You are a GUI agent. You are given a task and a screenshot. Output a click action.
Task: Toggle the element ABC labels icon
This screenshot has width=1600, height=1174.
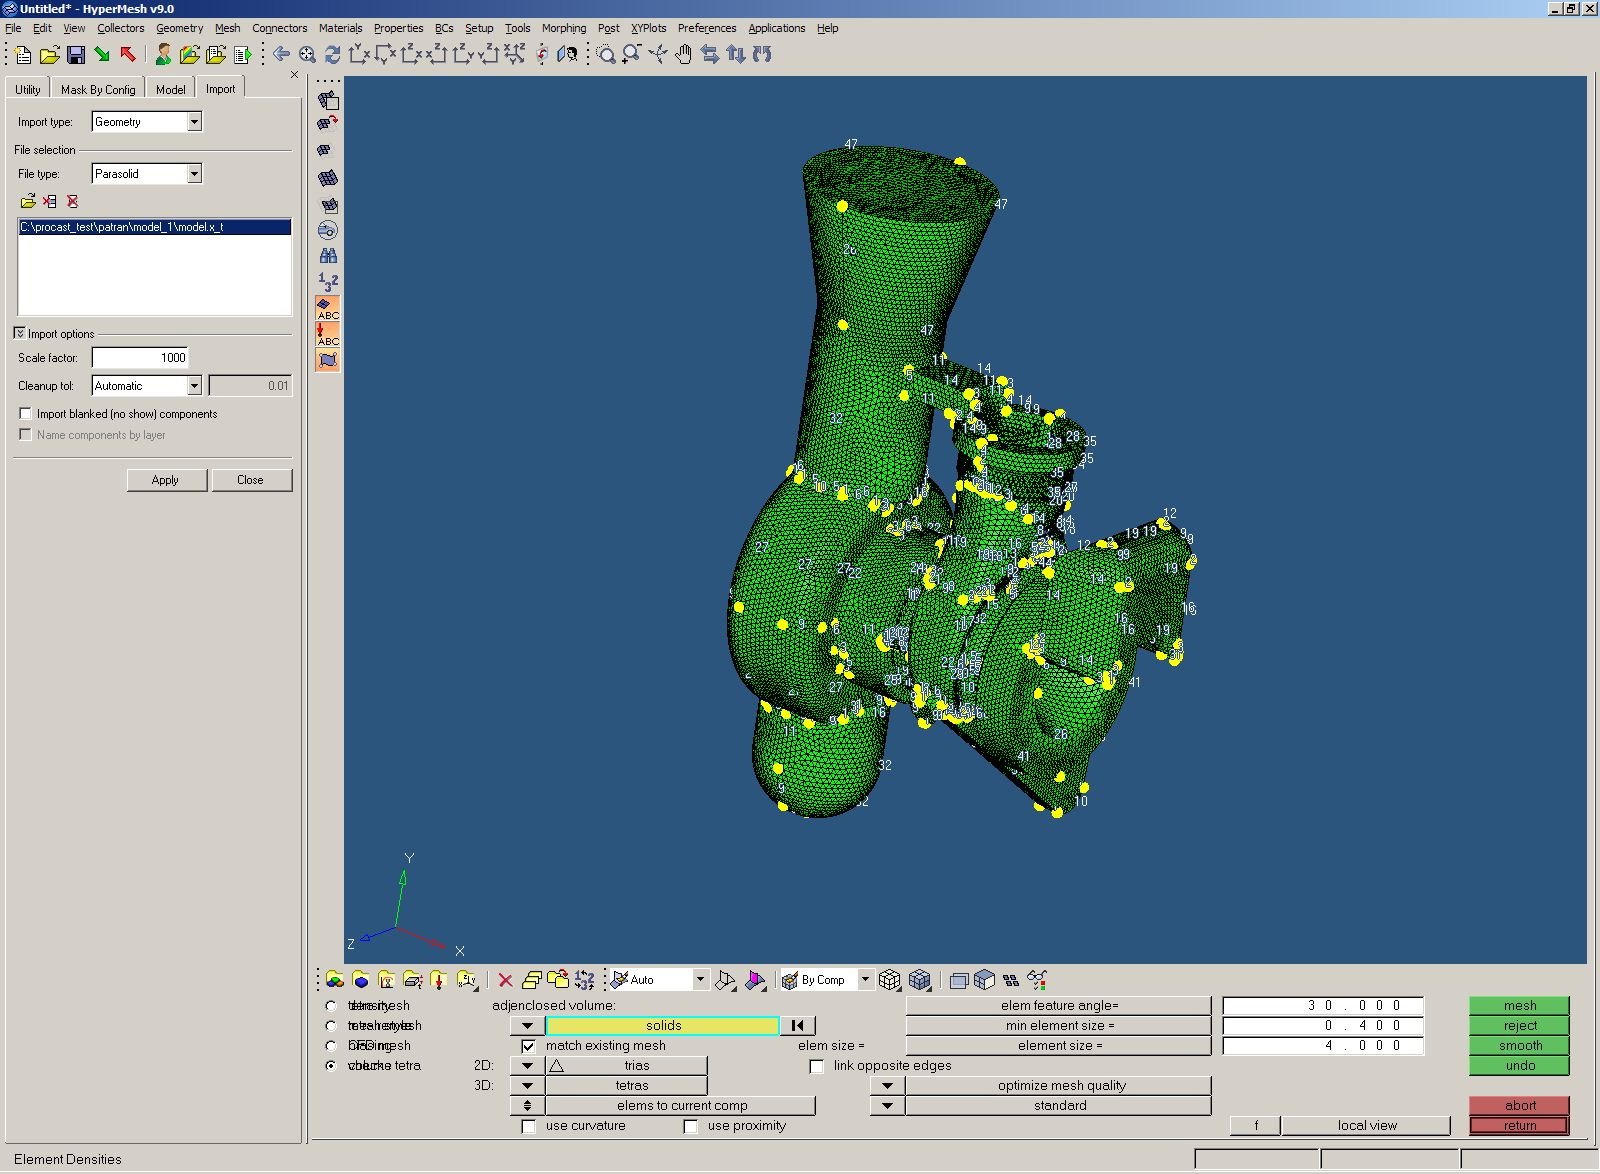coord(328,308)
